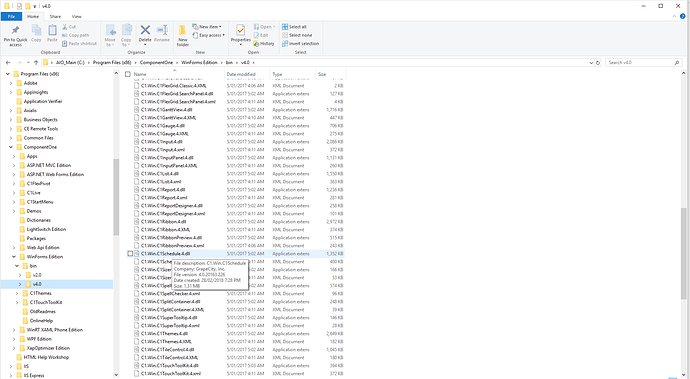Create a New folder
This screenshot has height=379, width=690.
pos(183,35)
